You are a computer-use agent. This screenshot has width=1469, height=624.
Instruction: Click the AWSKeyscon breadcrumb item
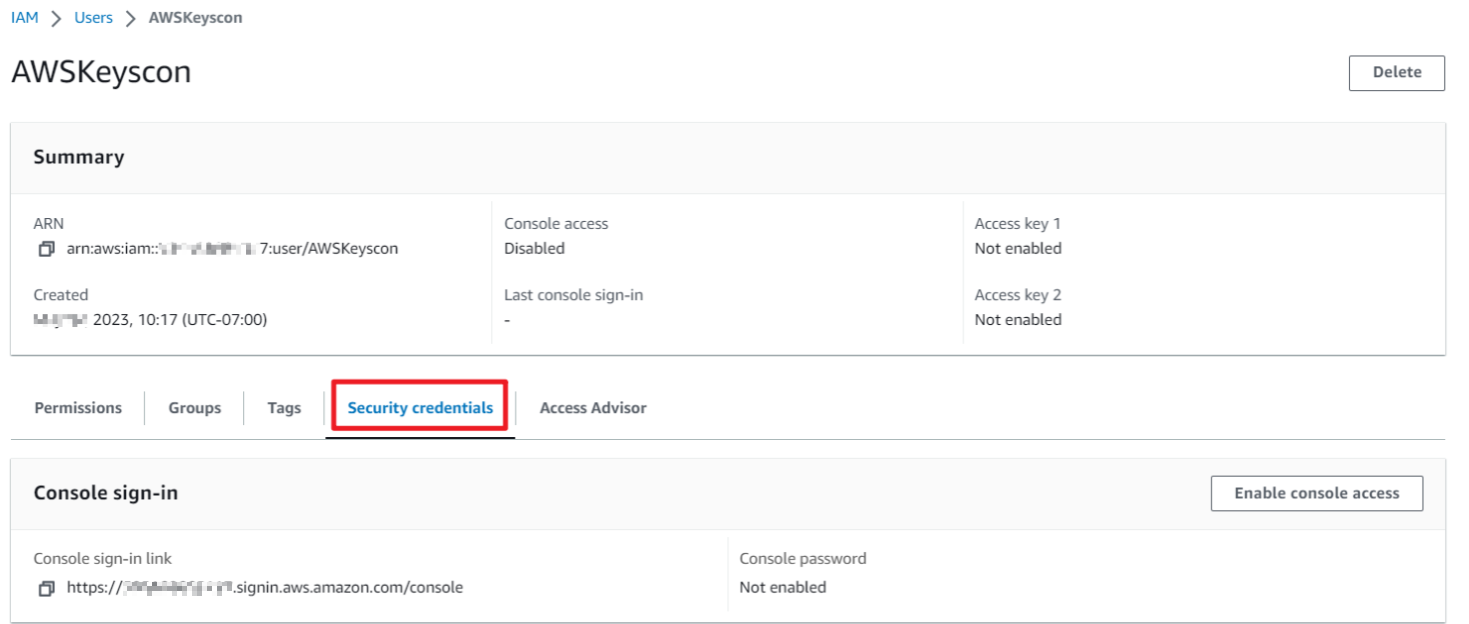[x=195, y=18]
